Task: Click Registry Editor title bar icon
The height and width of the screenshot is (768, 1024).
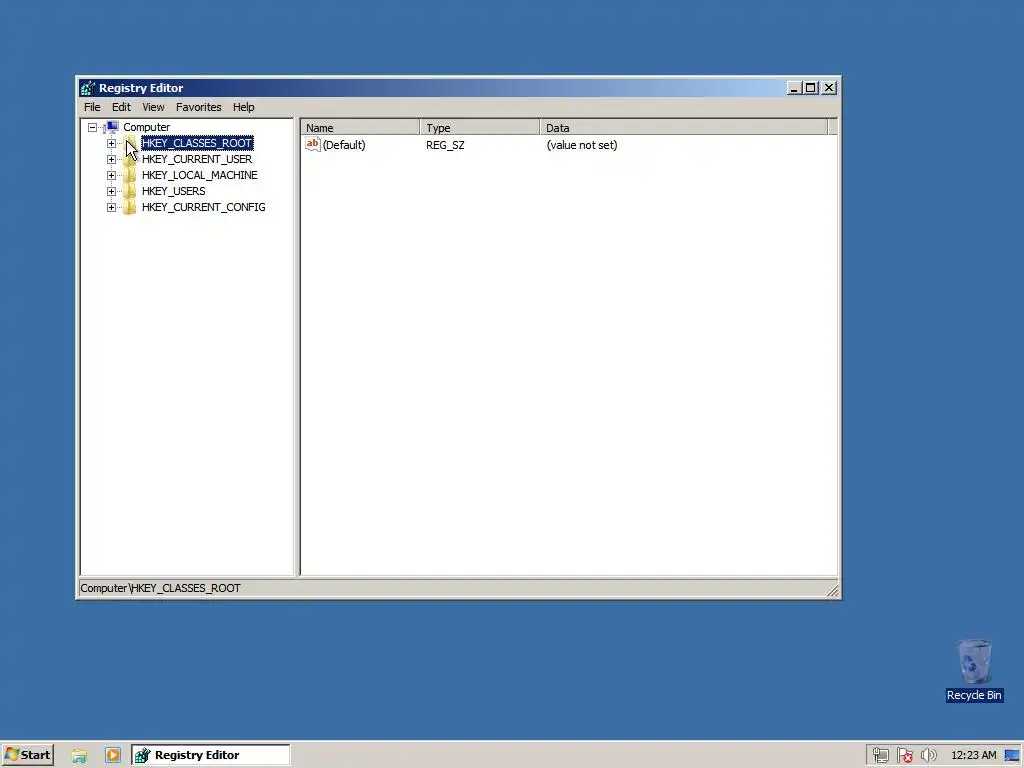Action: 88,88
